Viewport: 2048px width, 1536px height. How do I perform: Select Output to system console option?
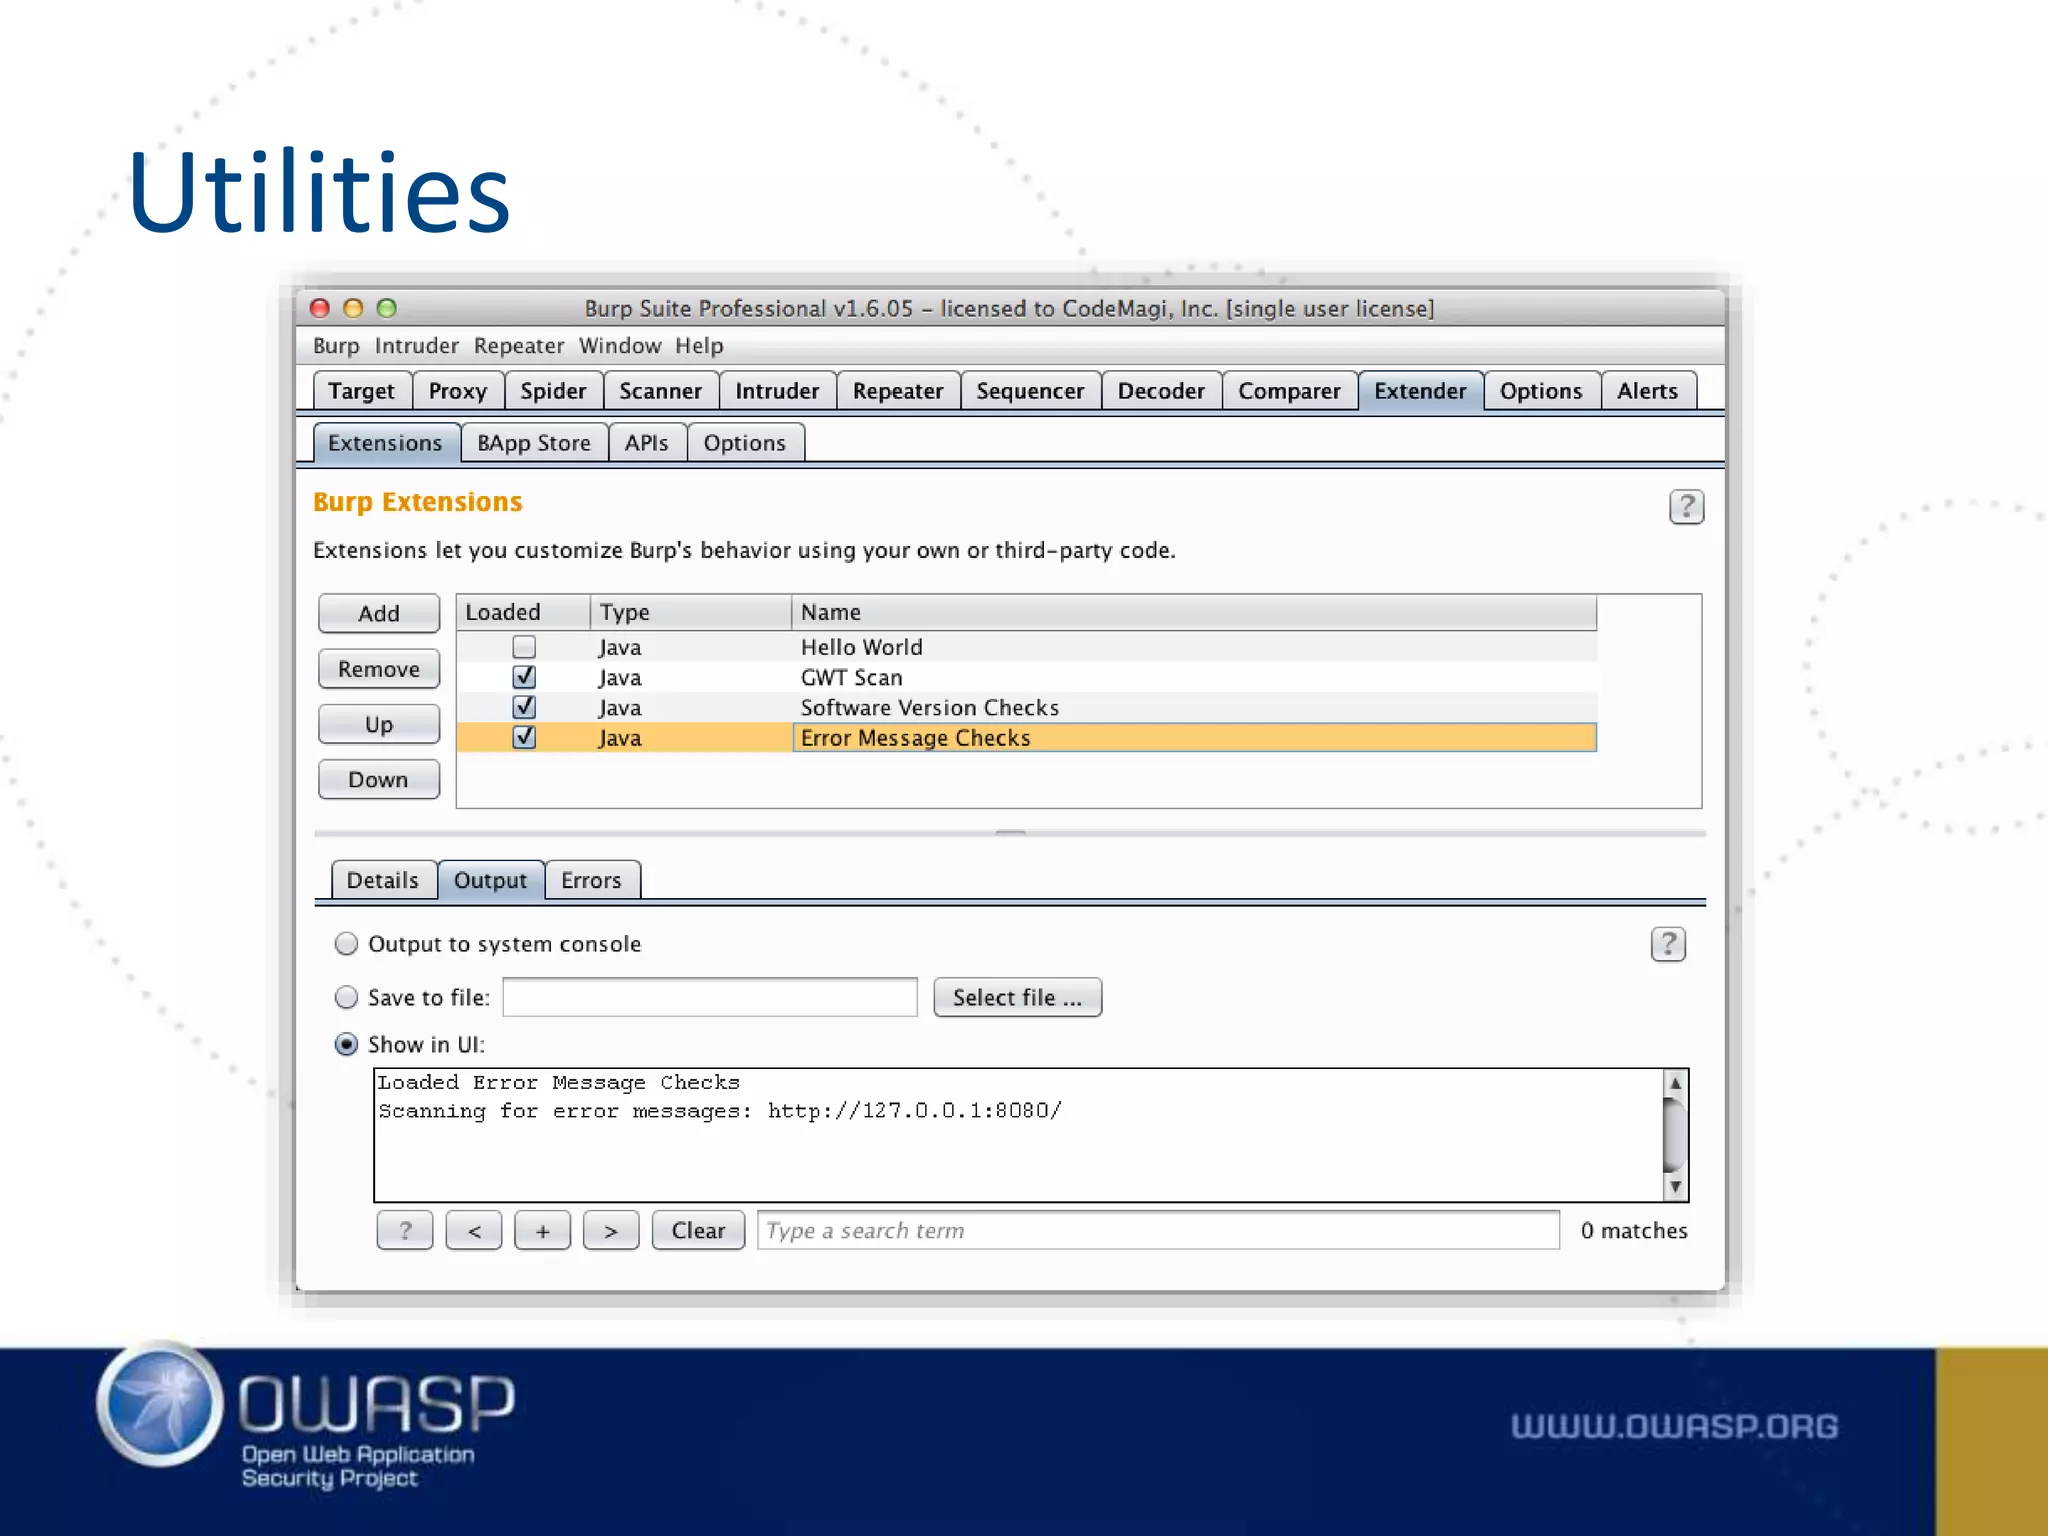tap(346, 944)
